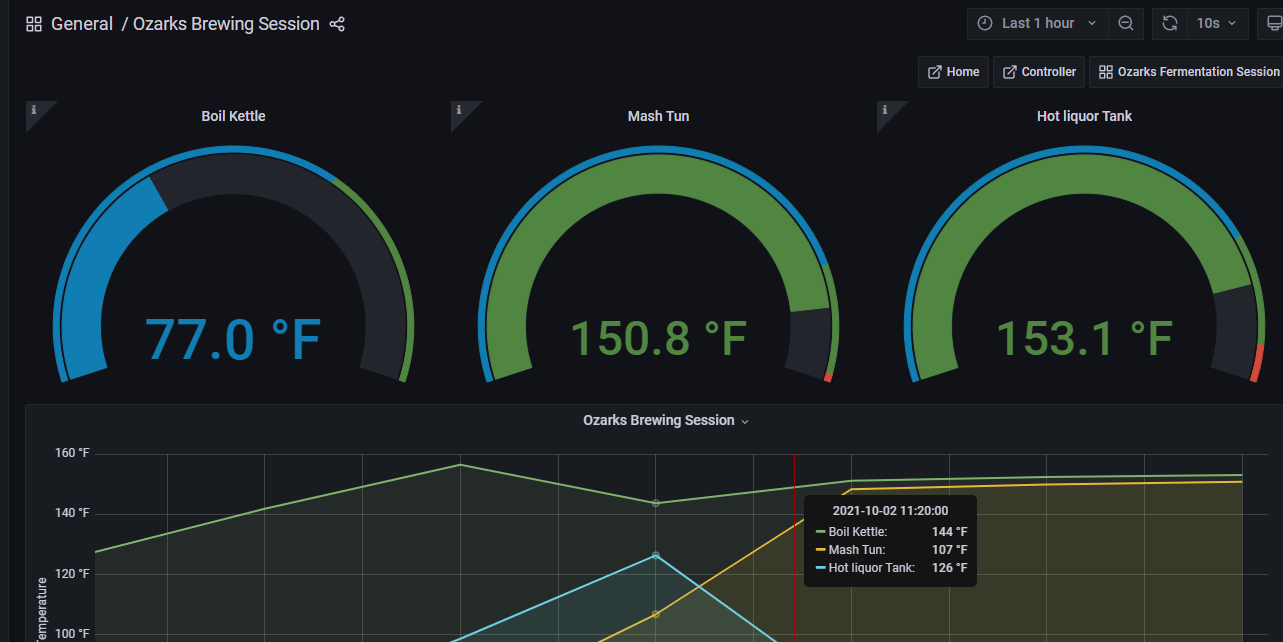Viewport: 1283px width, 642px height.
Task: Click the dashboards grid icon beside General
Action: pyautogui.click(x=34, y=24)
